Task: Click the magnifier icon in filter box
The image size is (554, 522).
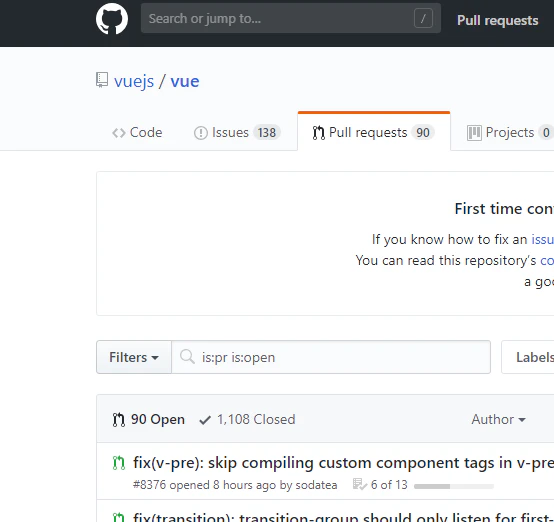Action: point(187,357)
